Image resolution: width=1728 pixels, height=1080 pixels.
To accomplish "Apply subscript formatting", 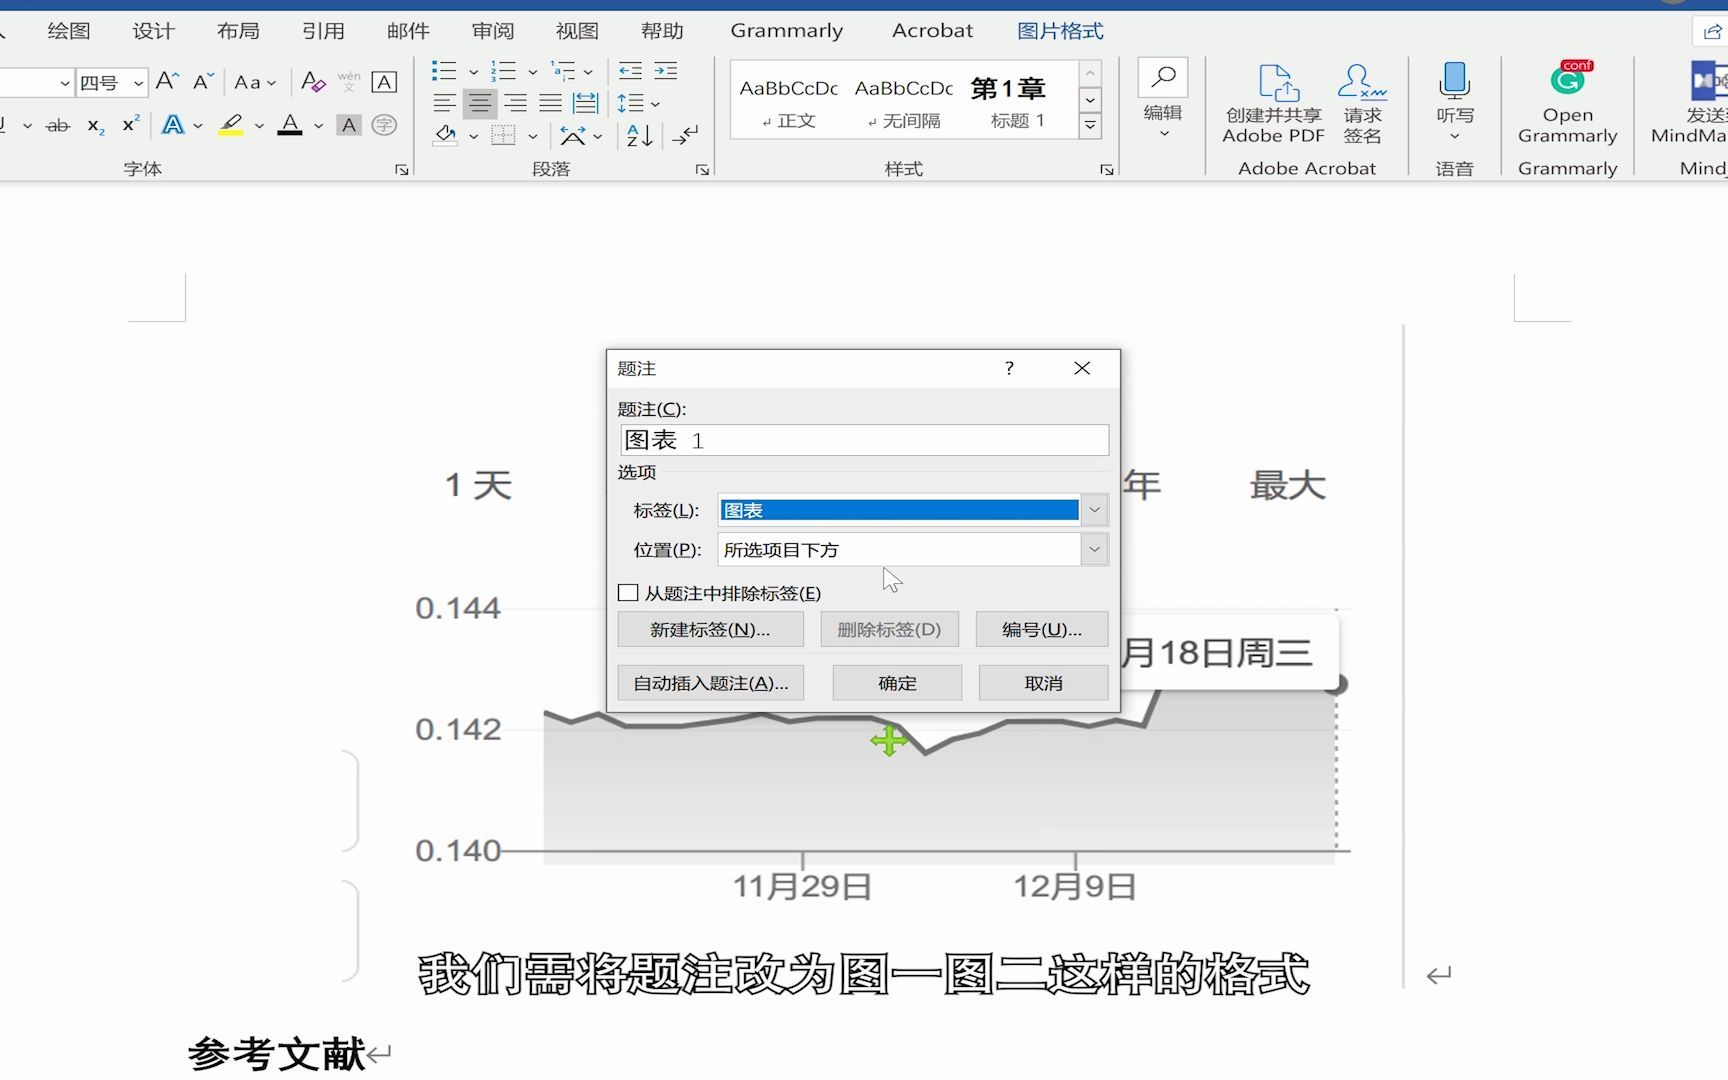I will [x=96, y=125].
